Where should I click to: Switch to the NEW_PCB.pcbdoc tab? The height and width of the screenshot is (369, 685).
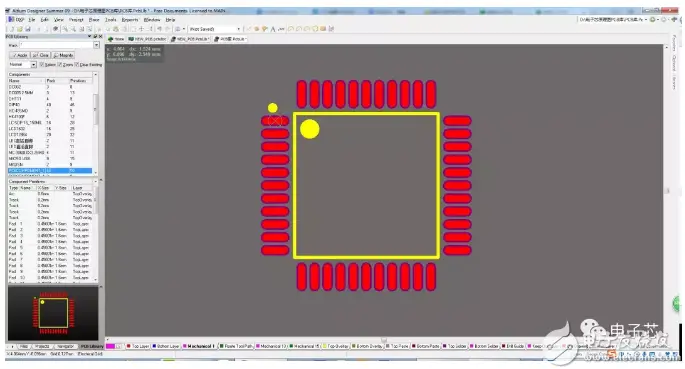click(x=147, y=39)
